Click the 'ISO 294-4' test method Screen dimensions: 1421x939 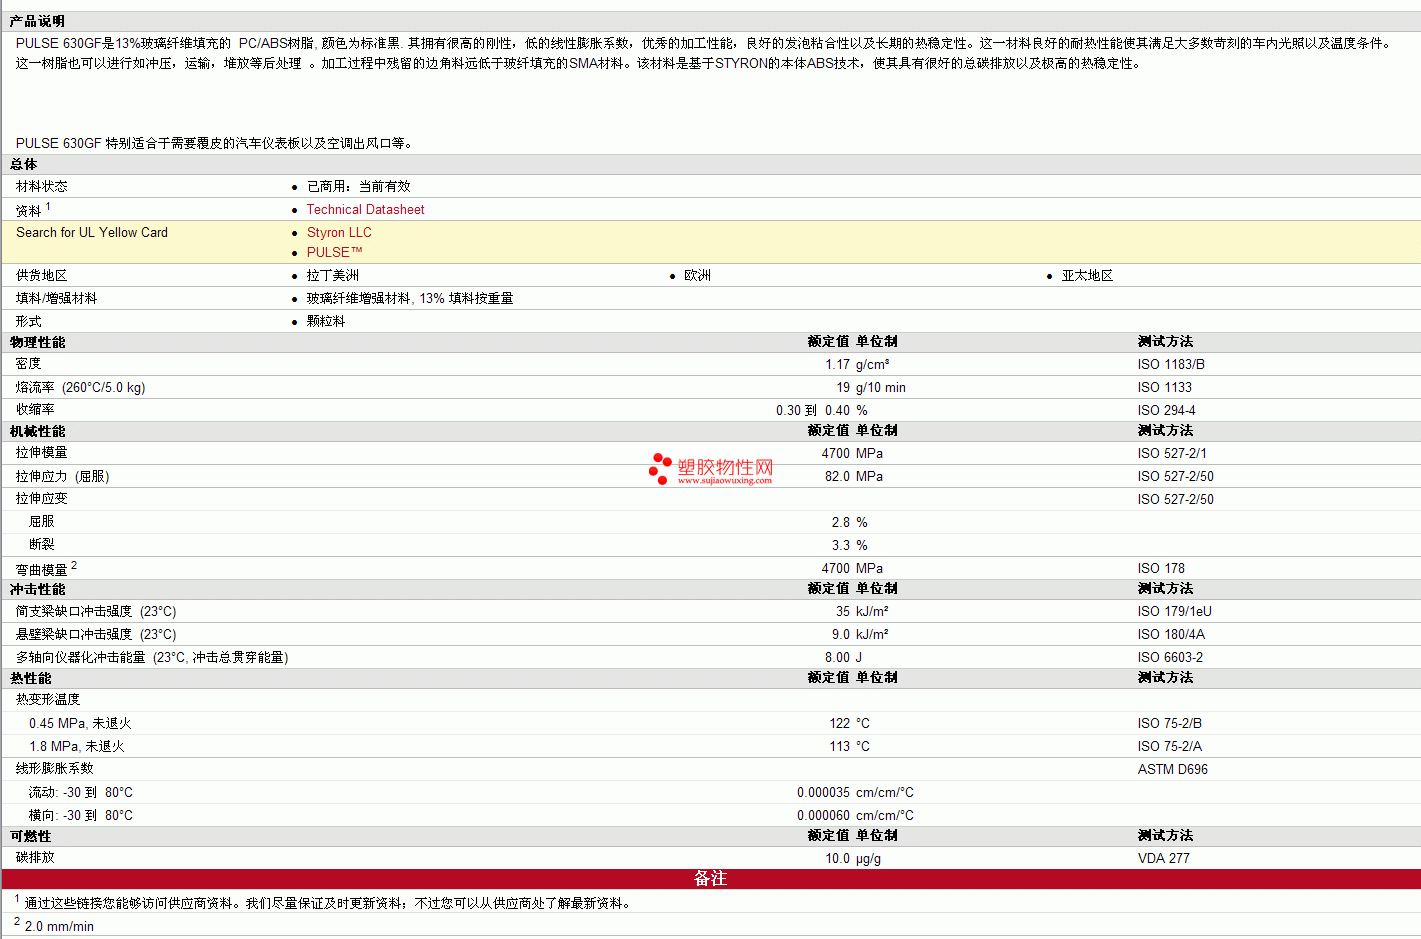click(x=1167, y=411)
